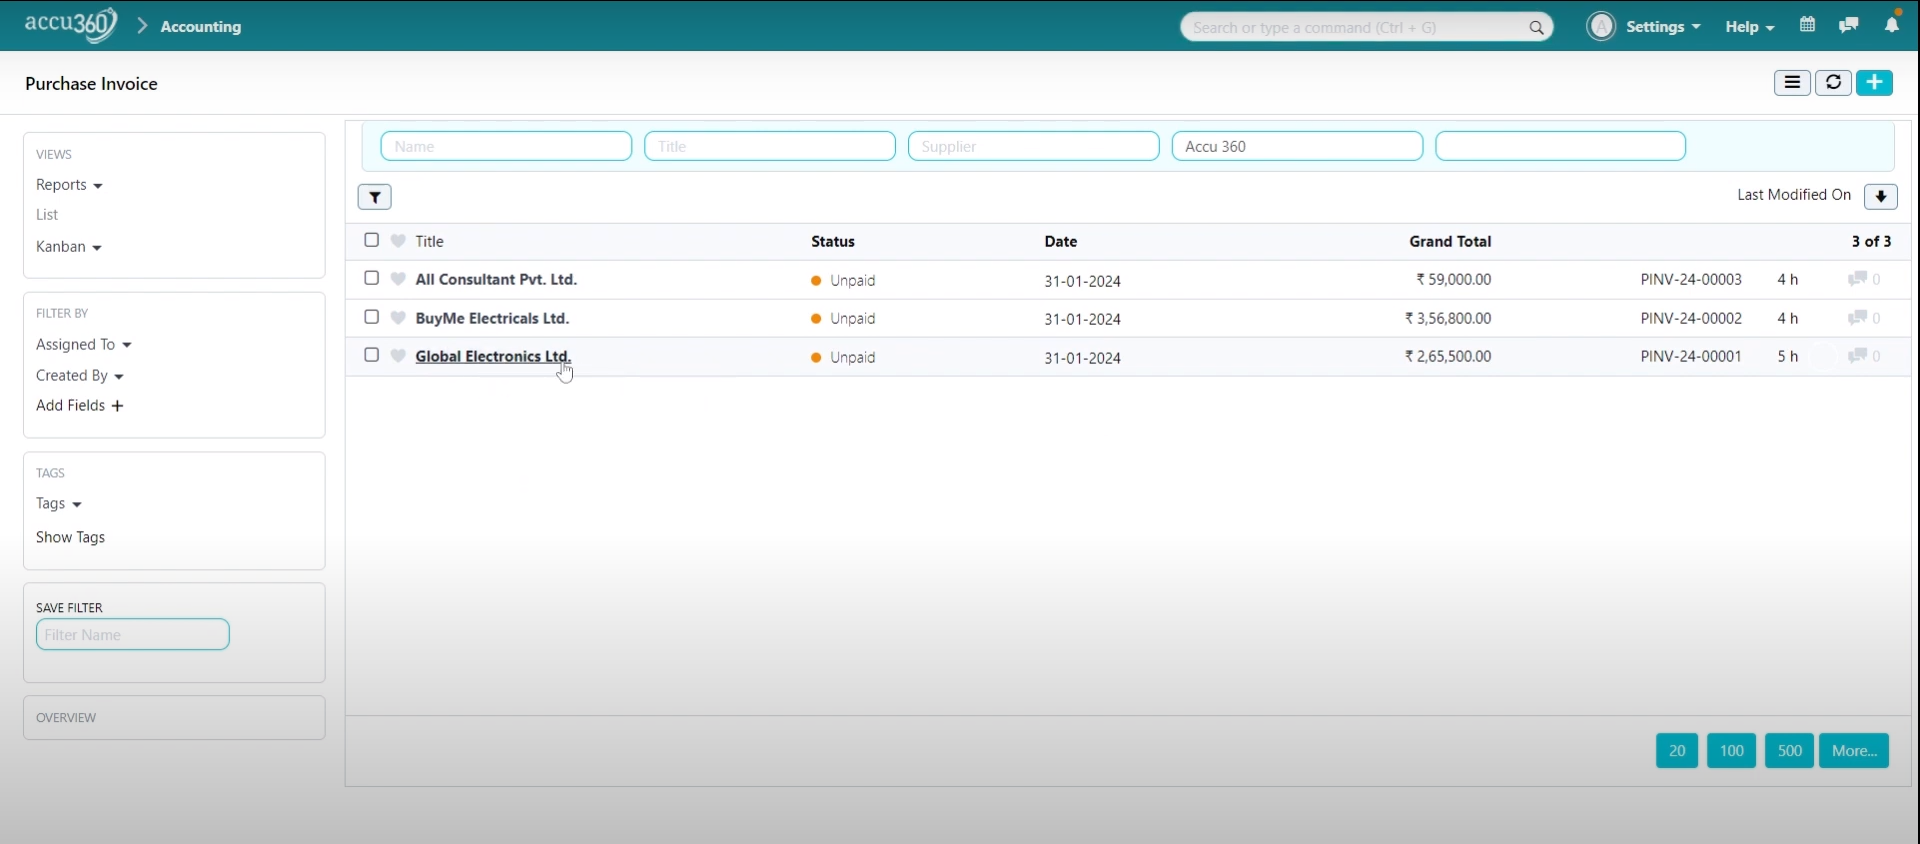Open the calendar icon in top bar

[1807, 25]
